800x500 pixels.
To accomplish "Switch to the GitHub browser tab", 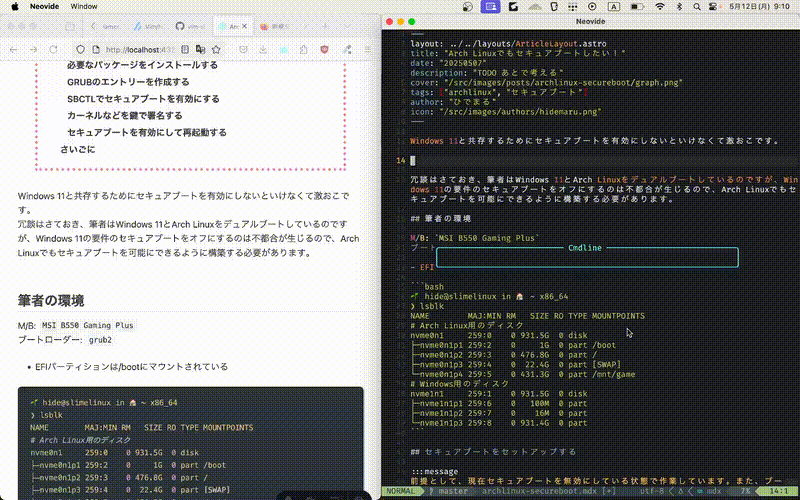I will [190, 27].
